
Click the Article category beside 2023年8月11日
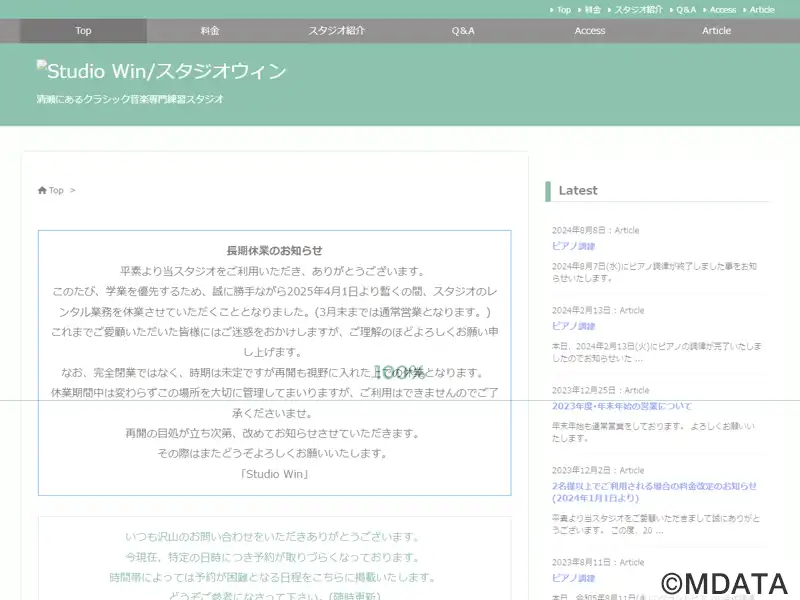(632, 562)
